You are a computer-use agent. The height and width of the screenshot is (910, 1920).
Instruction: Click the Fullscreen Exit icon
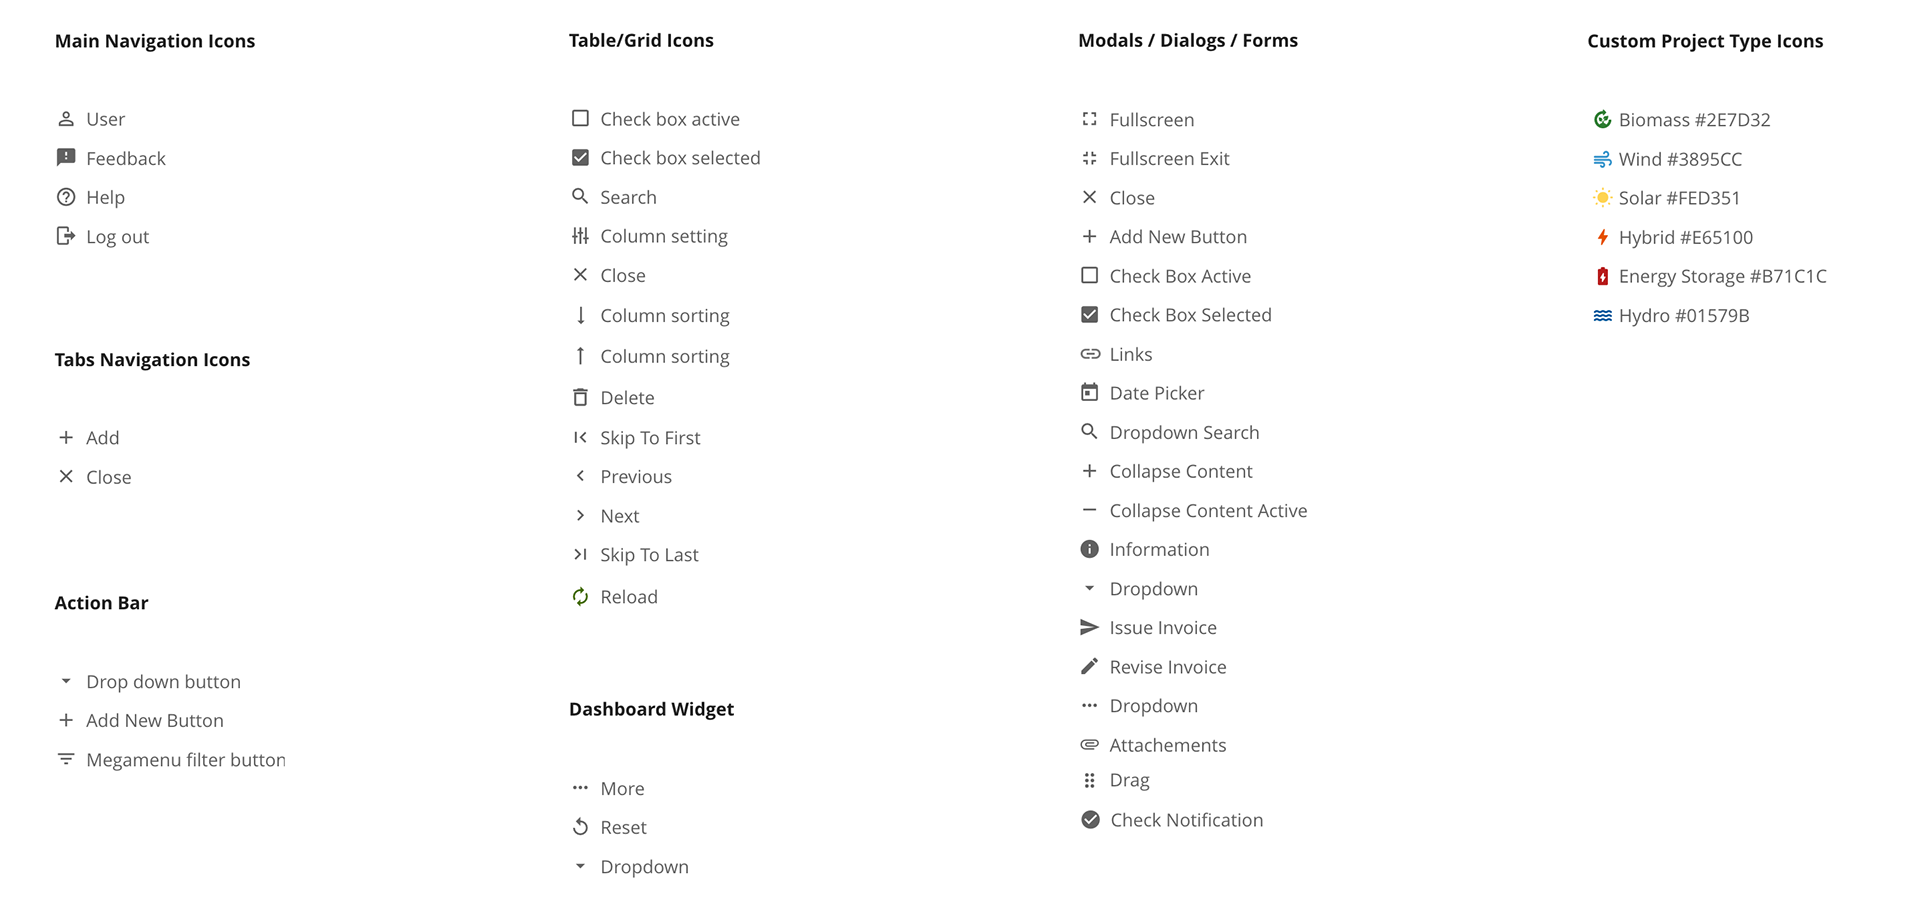click(1090, 158)
